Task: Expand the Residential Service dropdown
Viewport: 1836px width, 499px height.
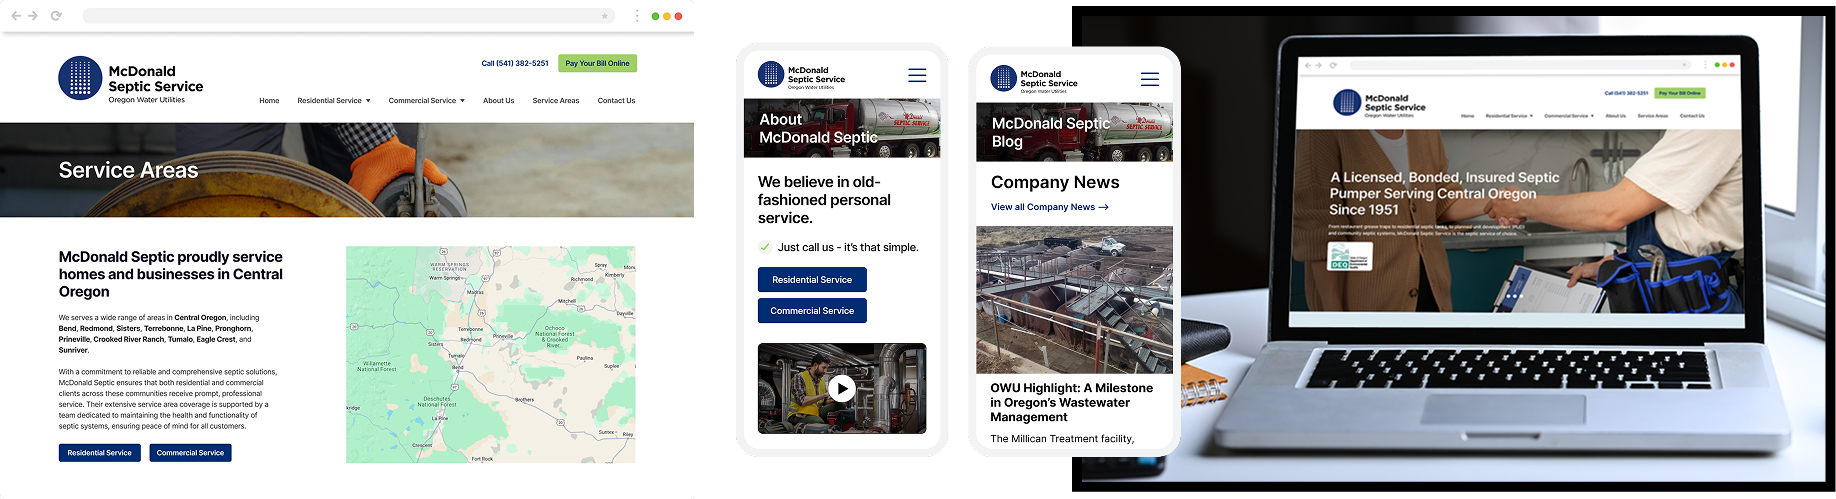Action: 334,101
